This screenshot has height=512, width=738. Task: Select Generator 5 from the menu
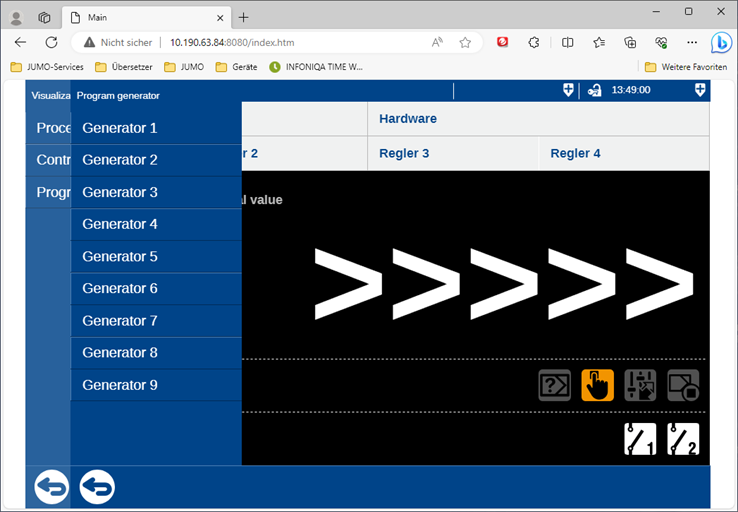click(120, 256)
